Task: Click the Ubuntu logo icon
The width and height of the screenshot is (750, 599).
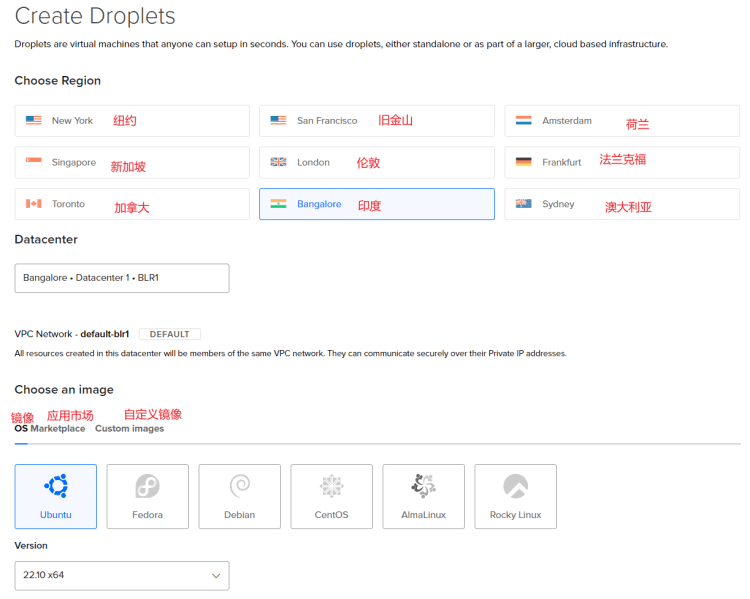Action: 56,486
